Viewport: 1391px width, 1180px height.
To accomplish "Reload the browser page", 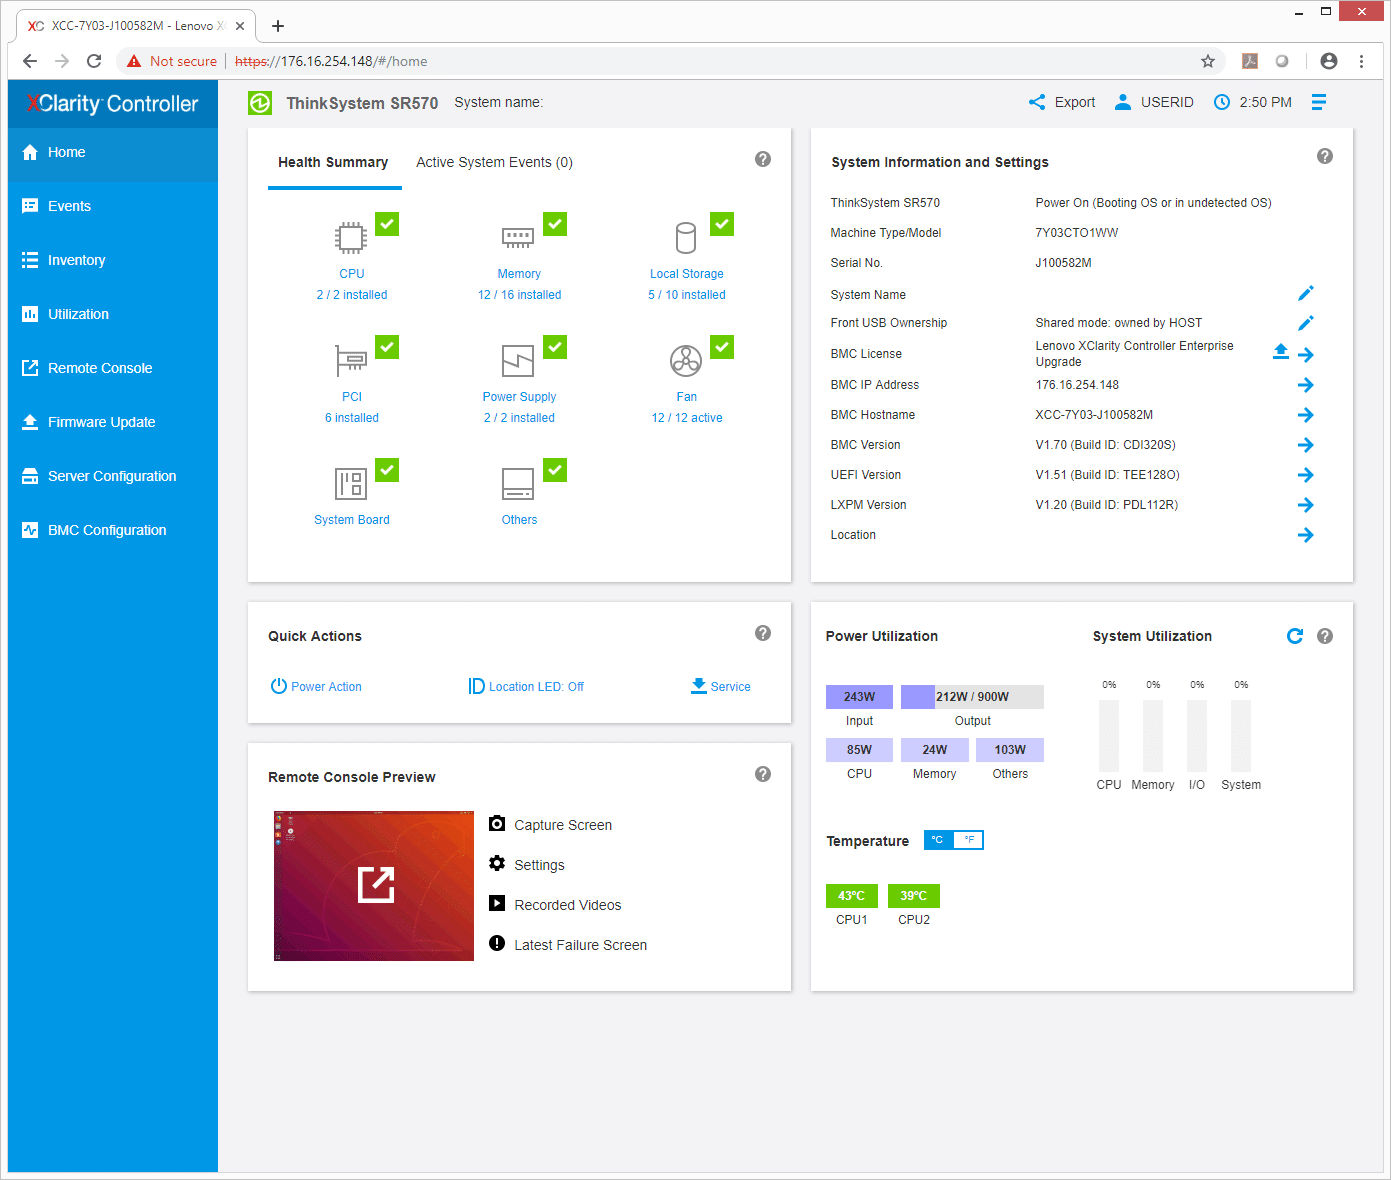I will (x=94, y=61).
